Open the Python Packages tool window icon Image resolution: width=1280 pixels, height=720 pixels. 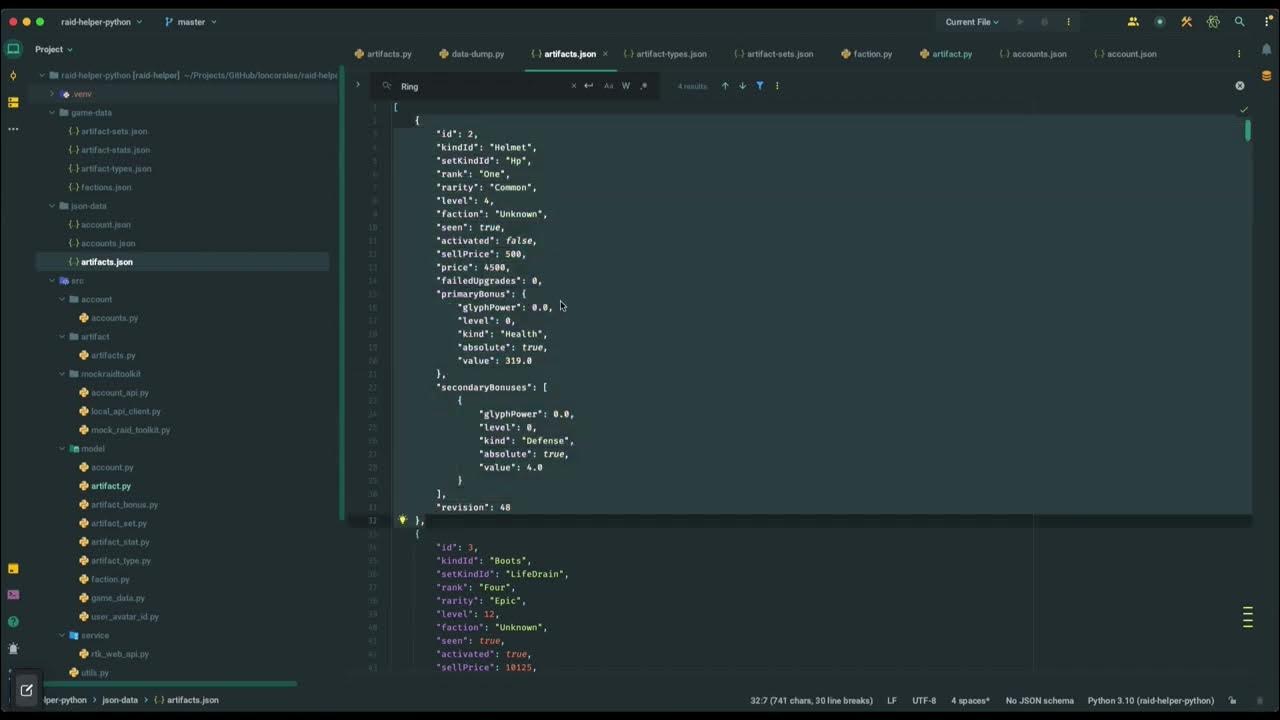[13, 568]
